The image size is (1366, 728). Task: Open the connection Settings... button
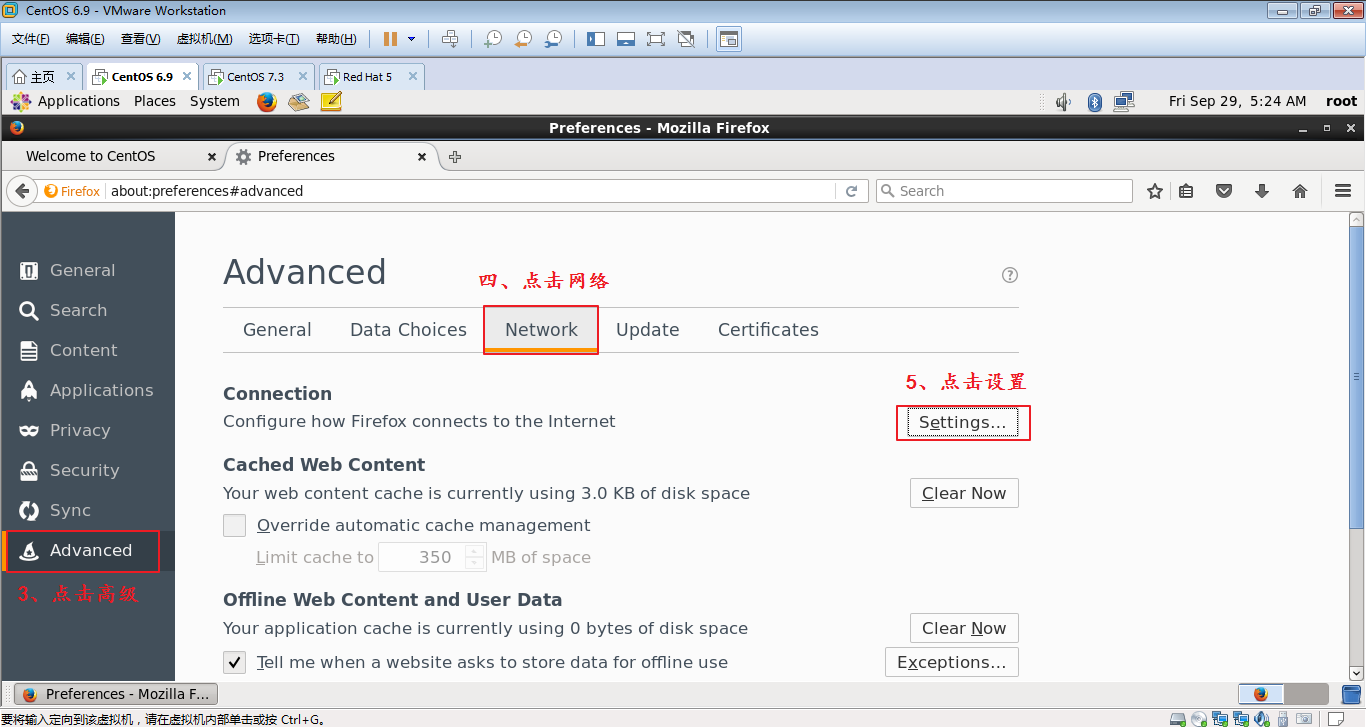[x=963, y=422]
